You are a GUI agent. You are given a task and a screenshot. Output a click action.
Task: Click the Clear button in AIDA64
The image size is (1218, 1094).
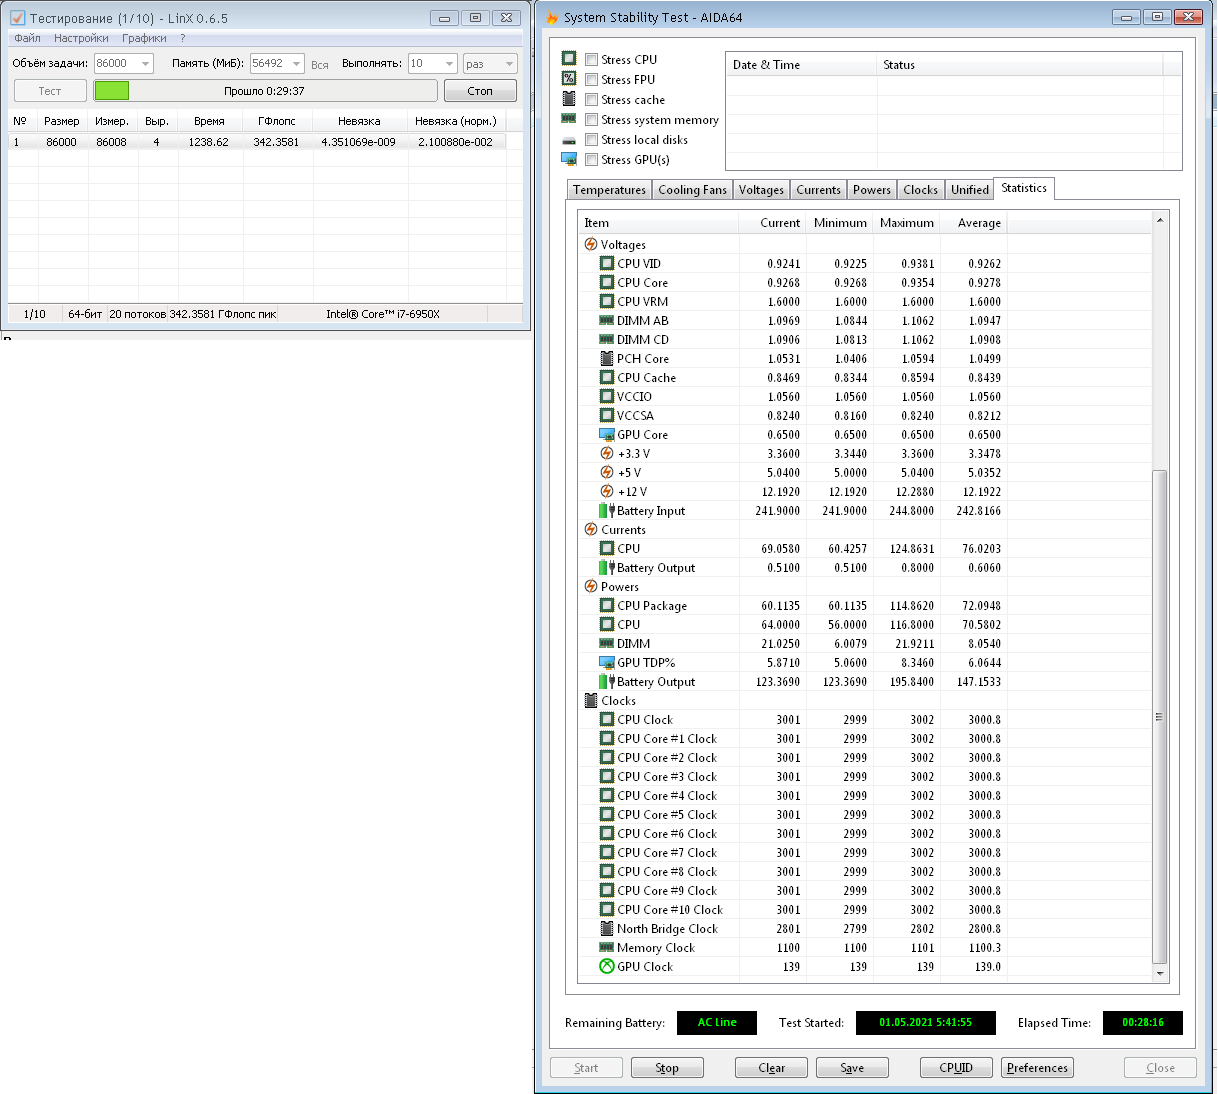coord(771,1068)
